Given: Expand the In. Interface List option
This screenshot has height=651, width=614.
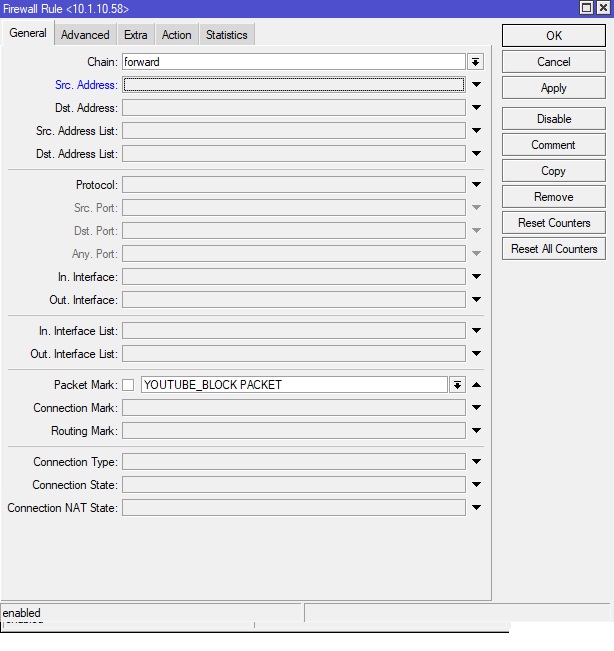Looking at the screenshot, I should pyautogui.click(x=477, y=330).
